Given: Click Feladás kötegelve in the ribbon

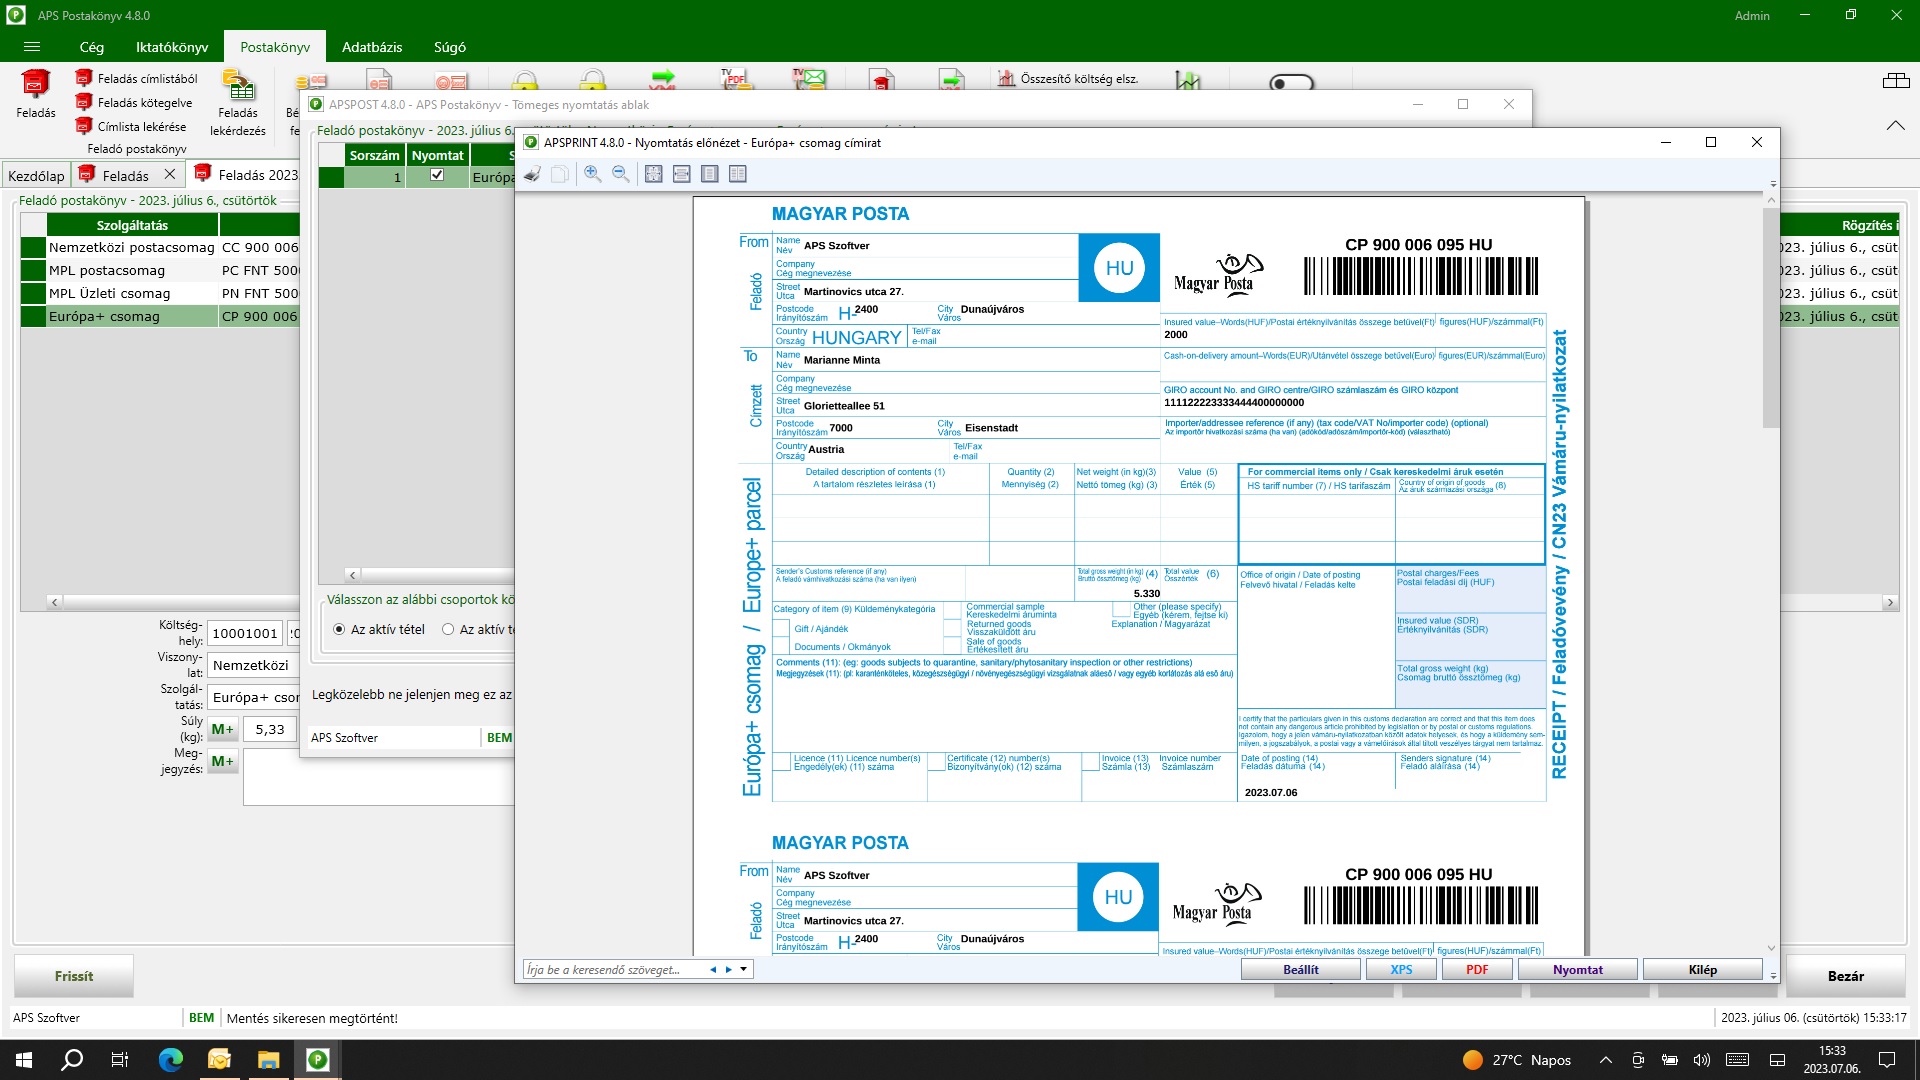Looking at the screenshot, I should point(134,103).
